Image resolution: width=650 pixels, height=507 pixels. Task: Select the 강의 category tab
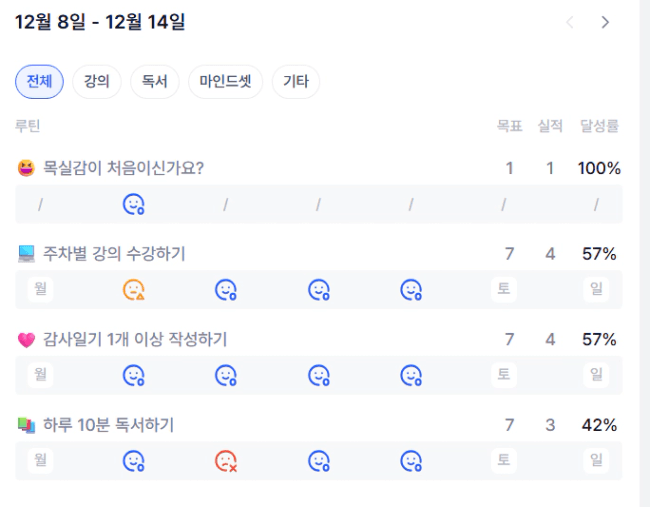coord(96,81)
